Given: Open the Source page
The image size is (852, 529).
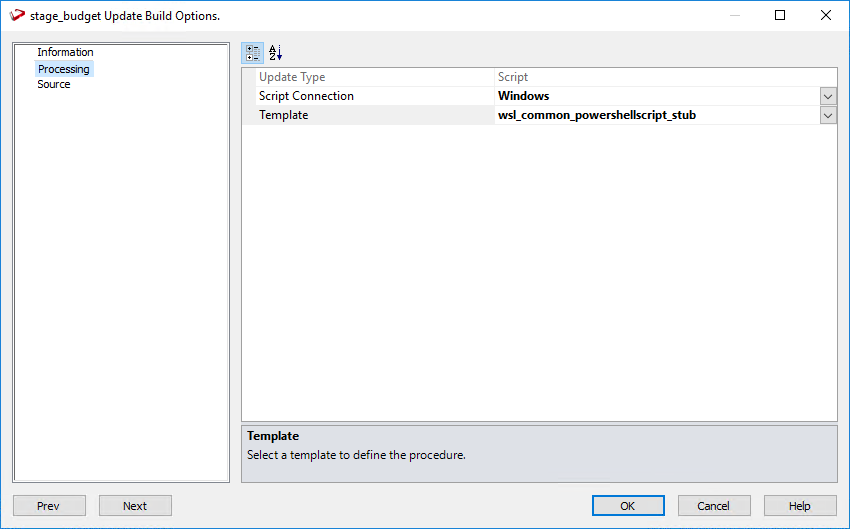Looking at the screenshot, I should click(54, 85).
